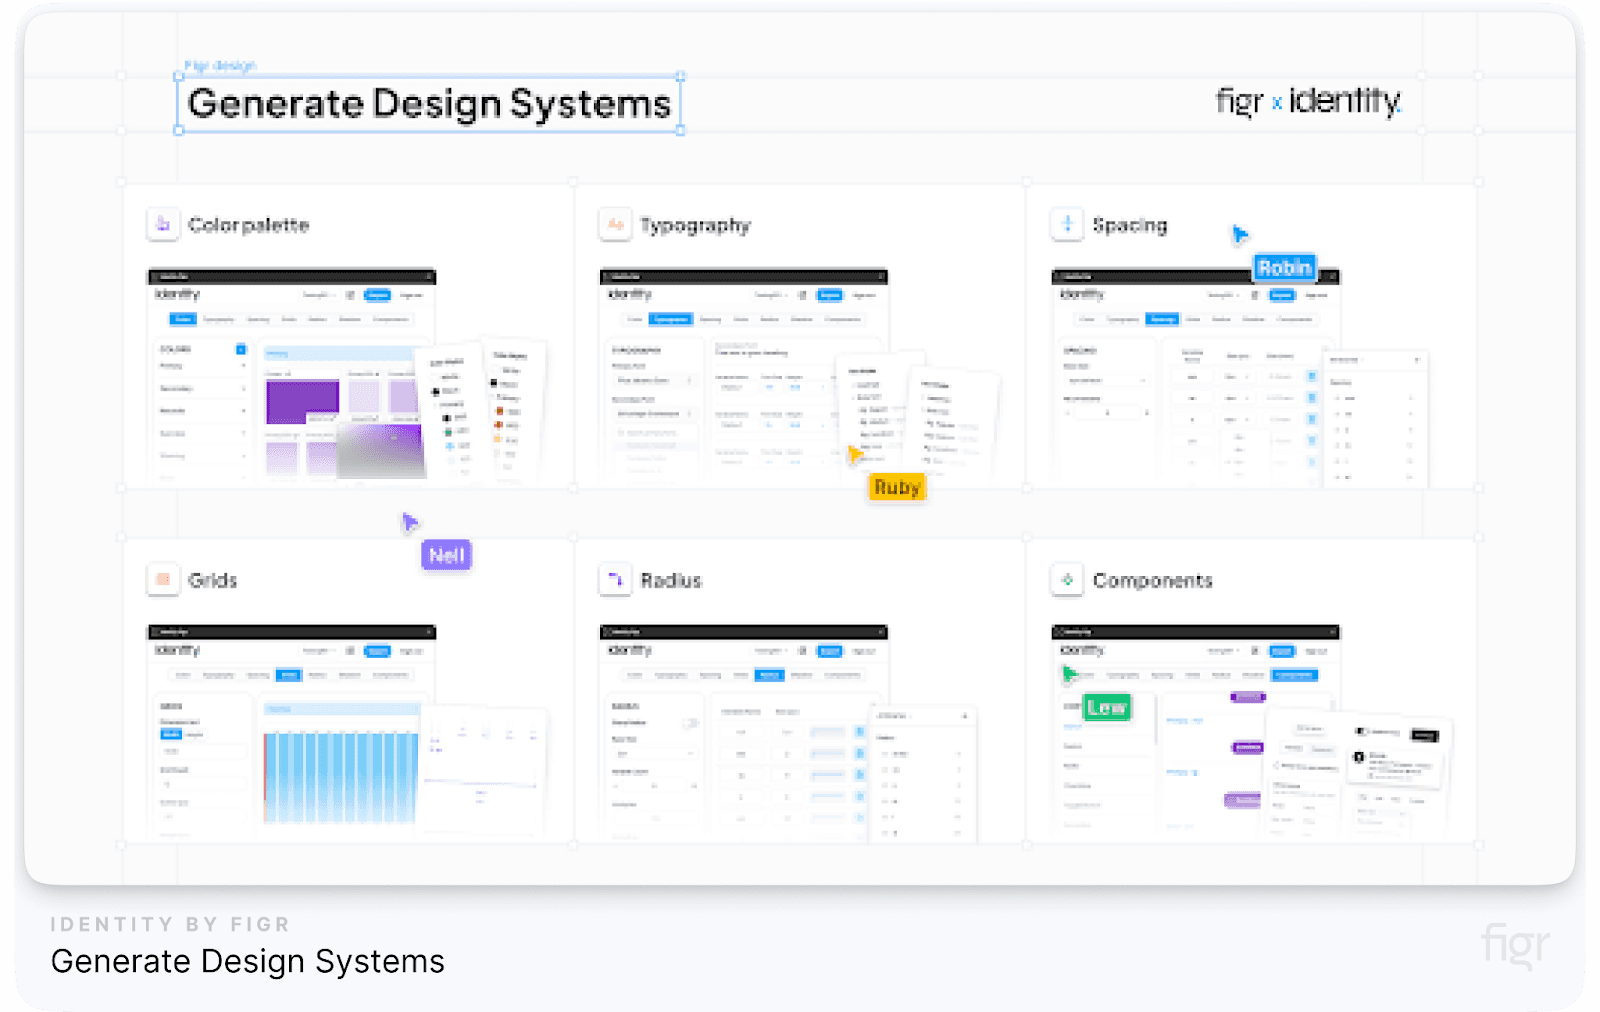Select the Components section icon
Viewport: 1600px width, 1012px height.
point(1066,579)
